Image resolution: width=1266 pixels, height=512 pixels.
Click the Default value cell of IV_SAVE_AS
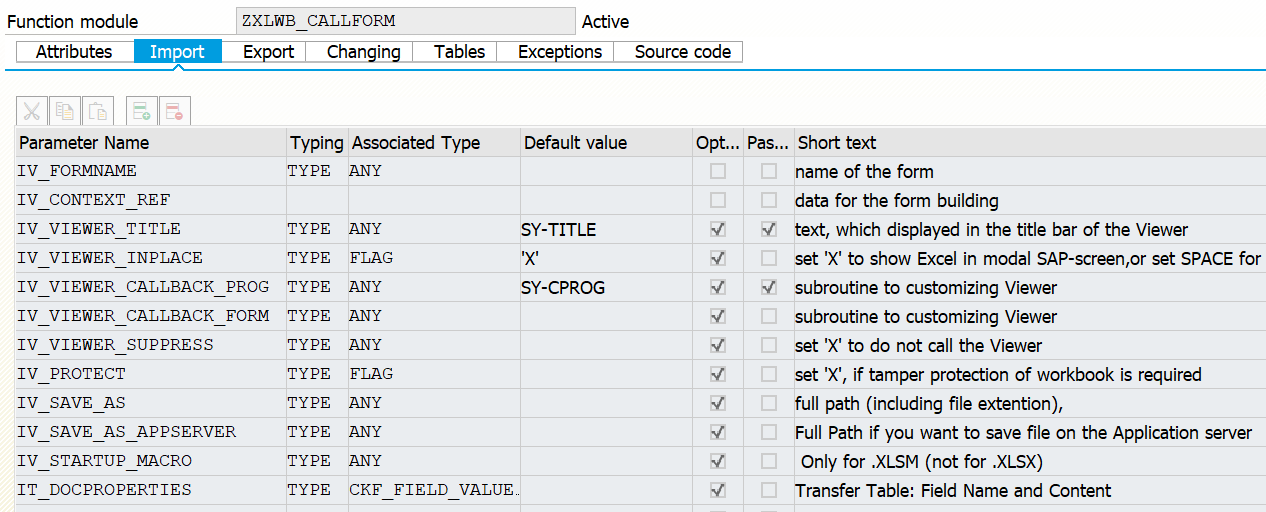pyautogui.click(x=606, y=403)
